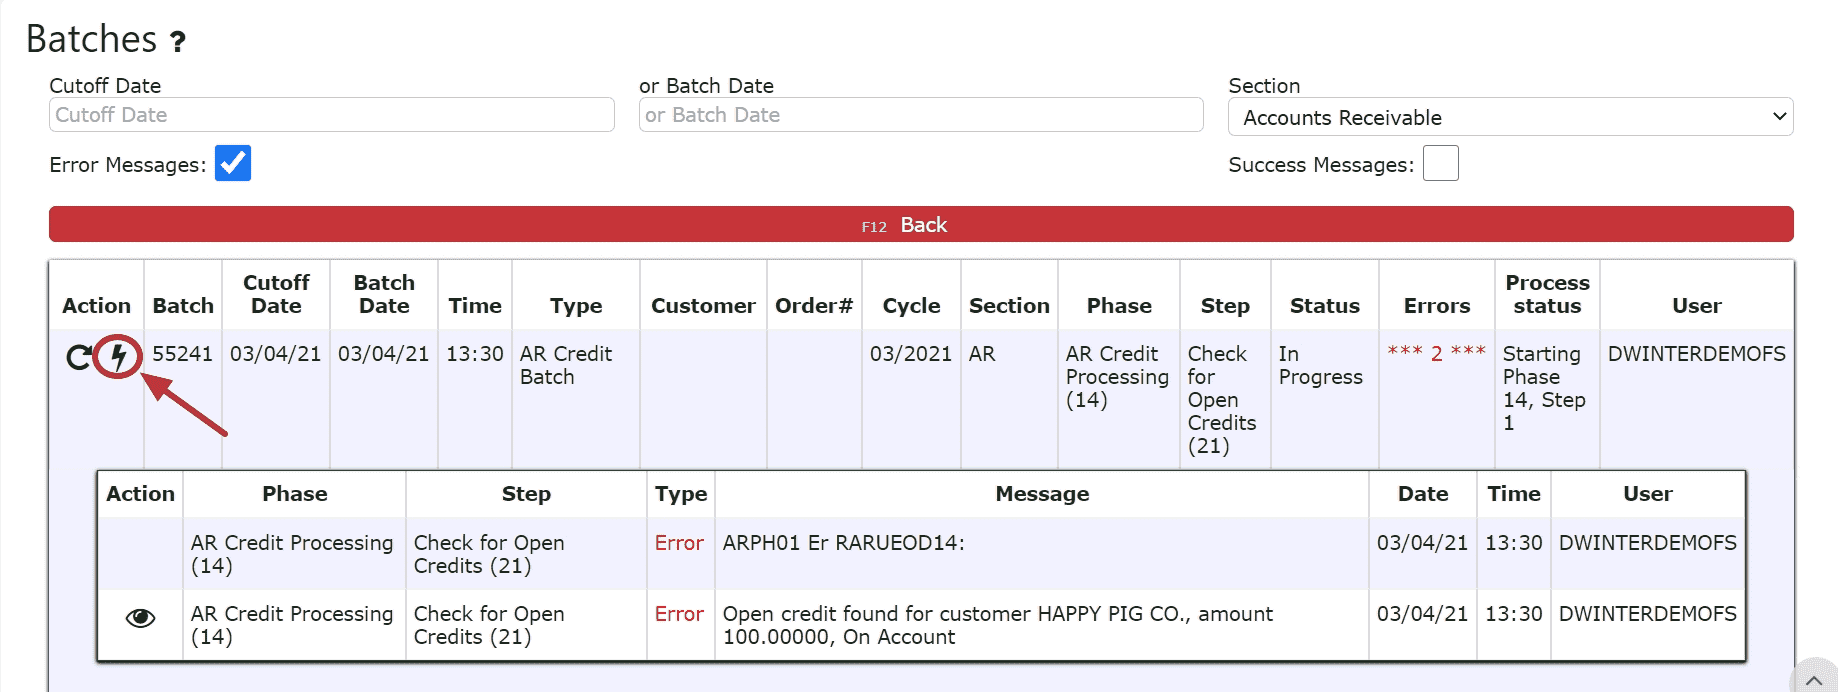Open the Section dropdown showing Accounts Receivable

pyautogui.click(x=1510, y=117)
